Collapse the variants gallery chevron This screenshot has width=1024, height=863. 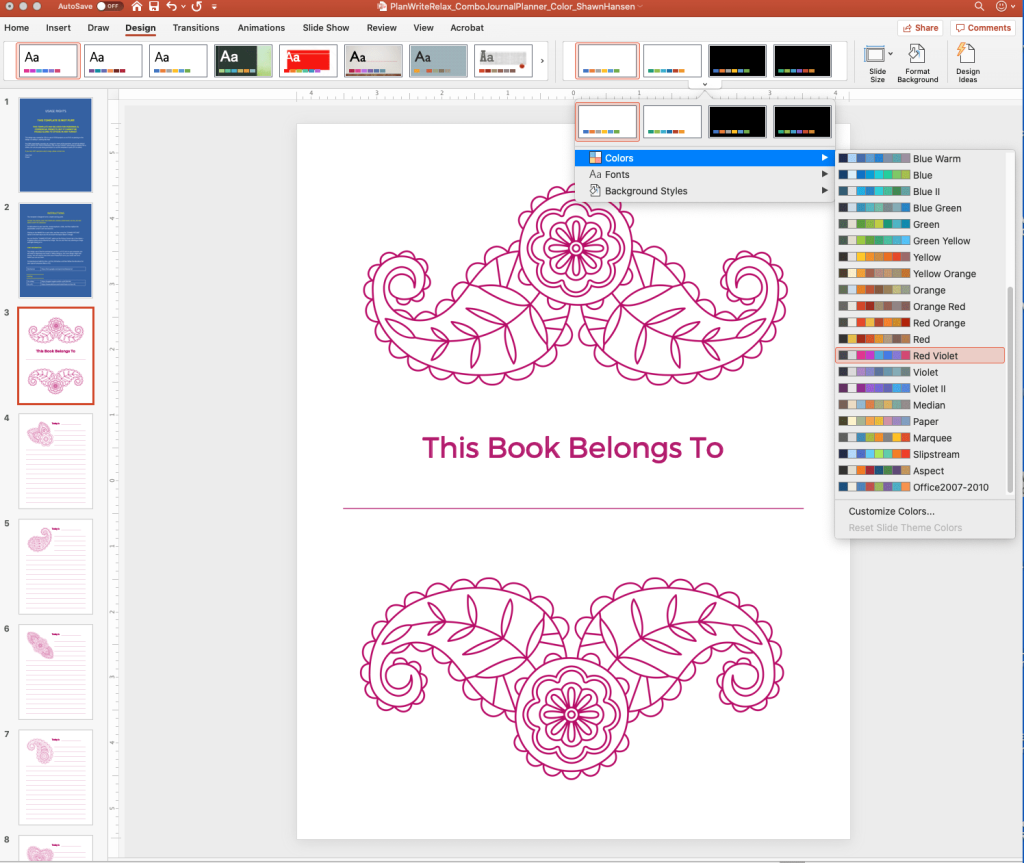click(705, 84)
